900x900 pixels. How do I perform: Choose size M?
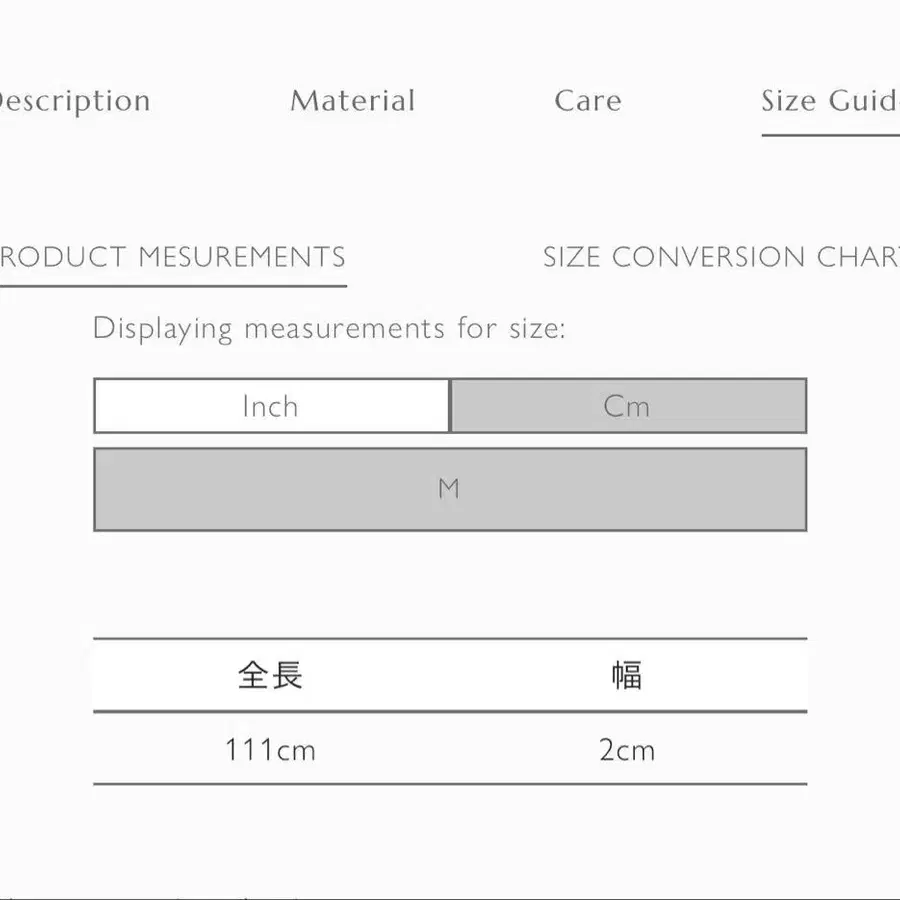(x=449, y=489)
